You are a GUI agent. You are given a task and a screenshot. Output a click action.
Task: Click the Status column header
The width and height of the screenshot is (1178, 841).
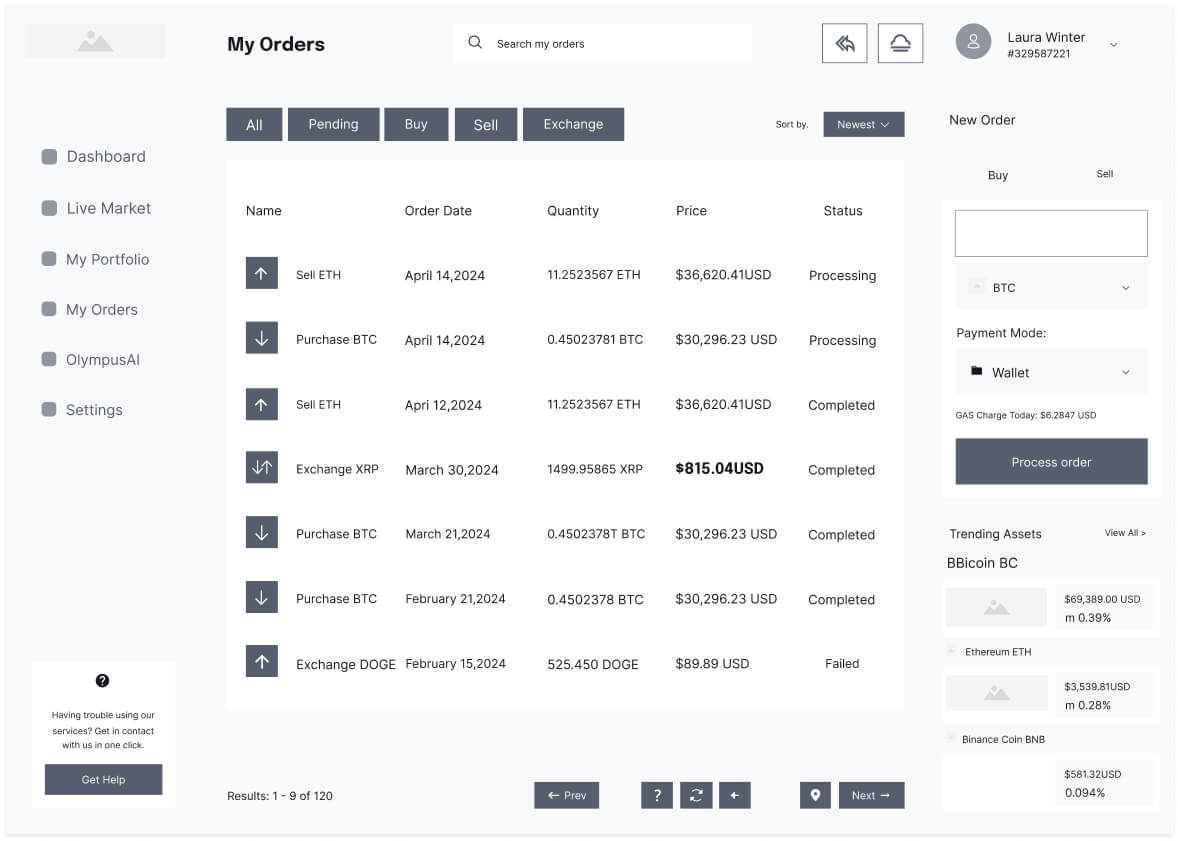[843, 210]
